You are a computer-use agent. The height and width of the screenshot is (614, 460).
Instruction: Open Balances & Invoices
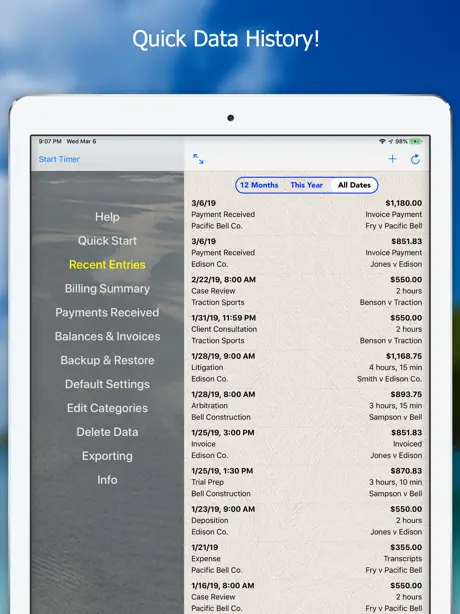(107, 336)
